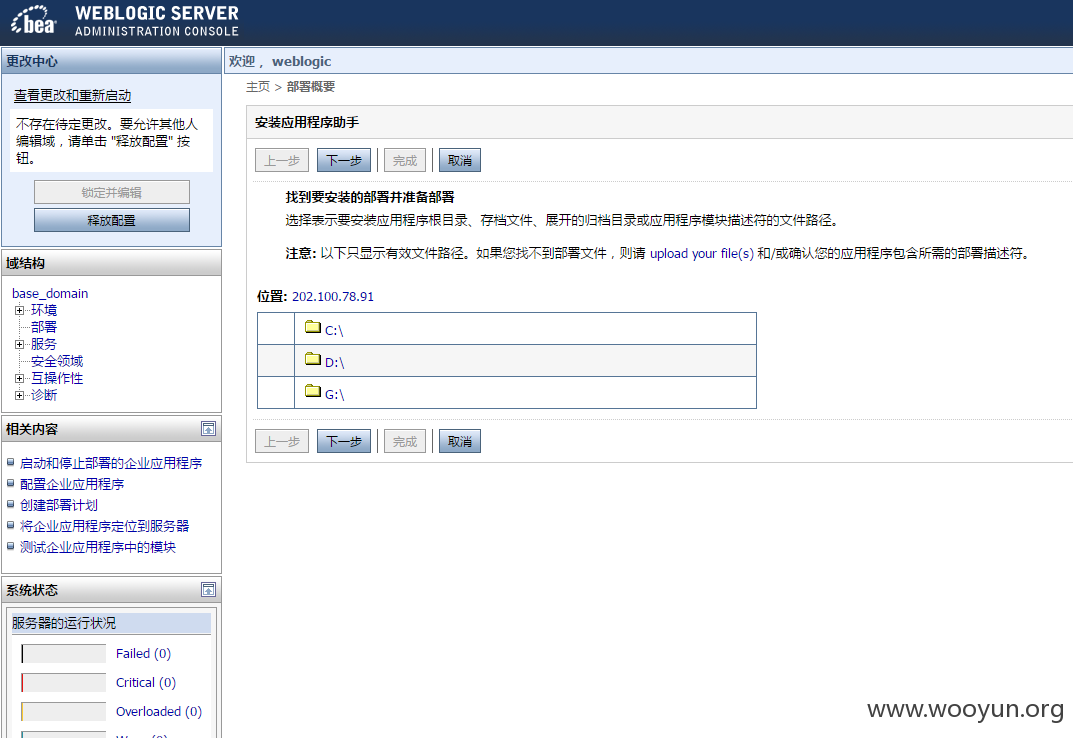The image size is (1073, 738).
Task: Select 环境 in the domain tree
Action: (x=44, y=310)
